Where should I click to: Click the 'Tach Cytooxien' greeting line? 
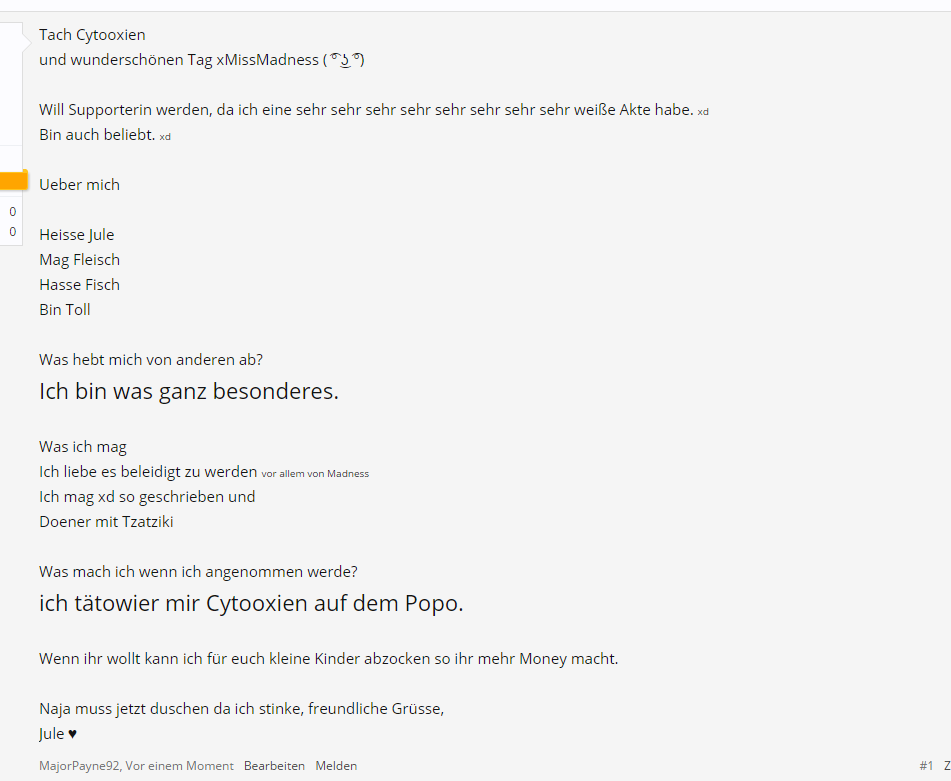92,35
